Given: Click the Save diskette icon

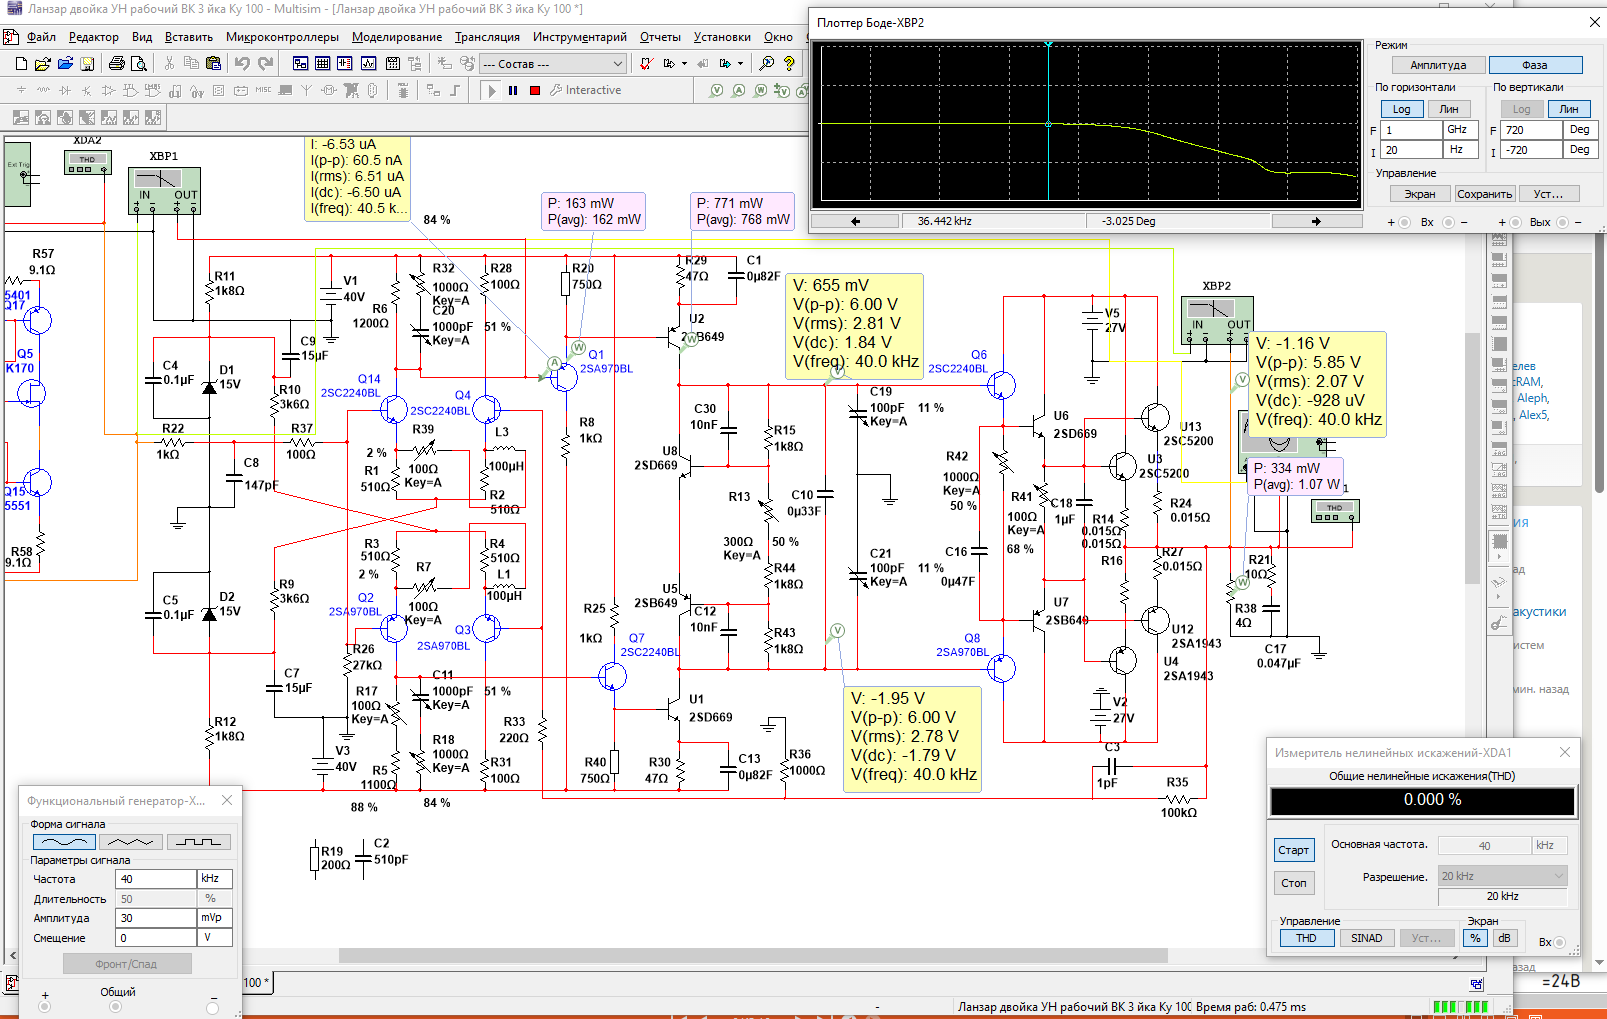Looking at the screenshot, I should [x=87, y=64].
